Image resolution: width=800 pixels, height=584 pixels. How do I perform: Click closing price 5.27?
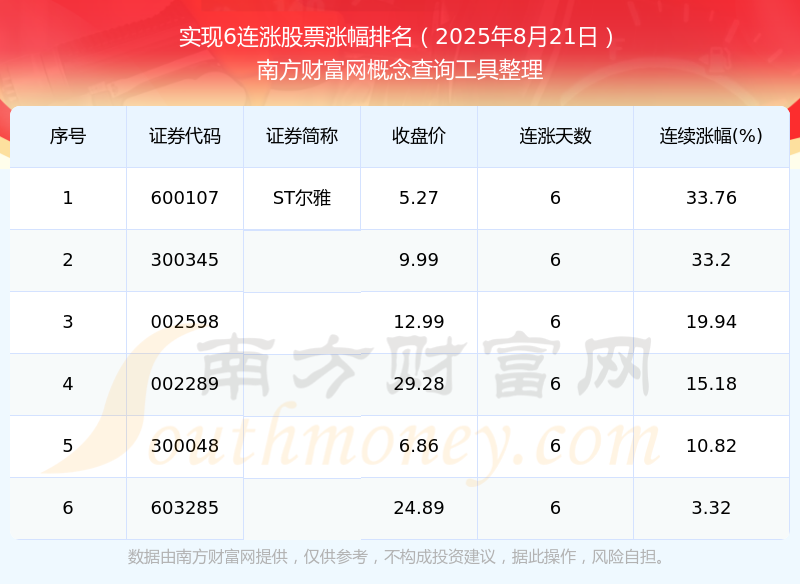(419, 198)
